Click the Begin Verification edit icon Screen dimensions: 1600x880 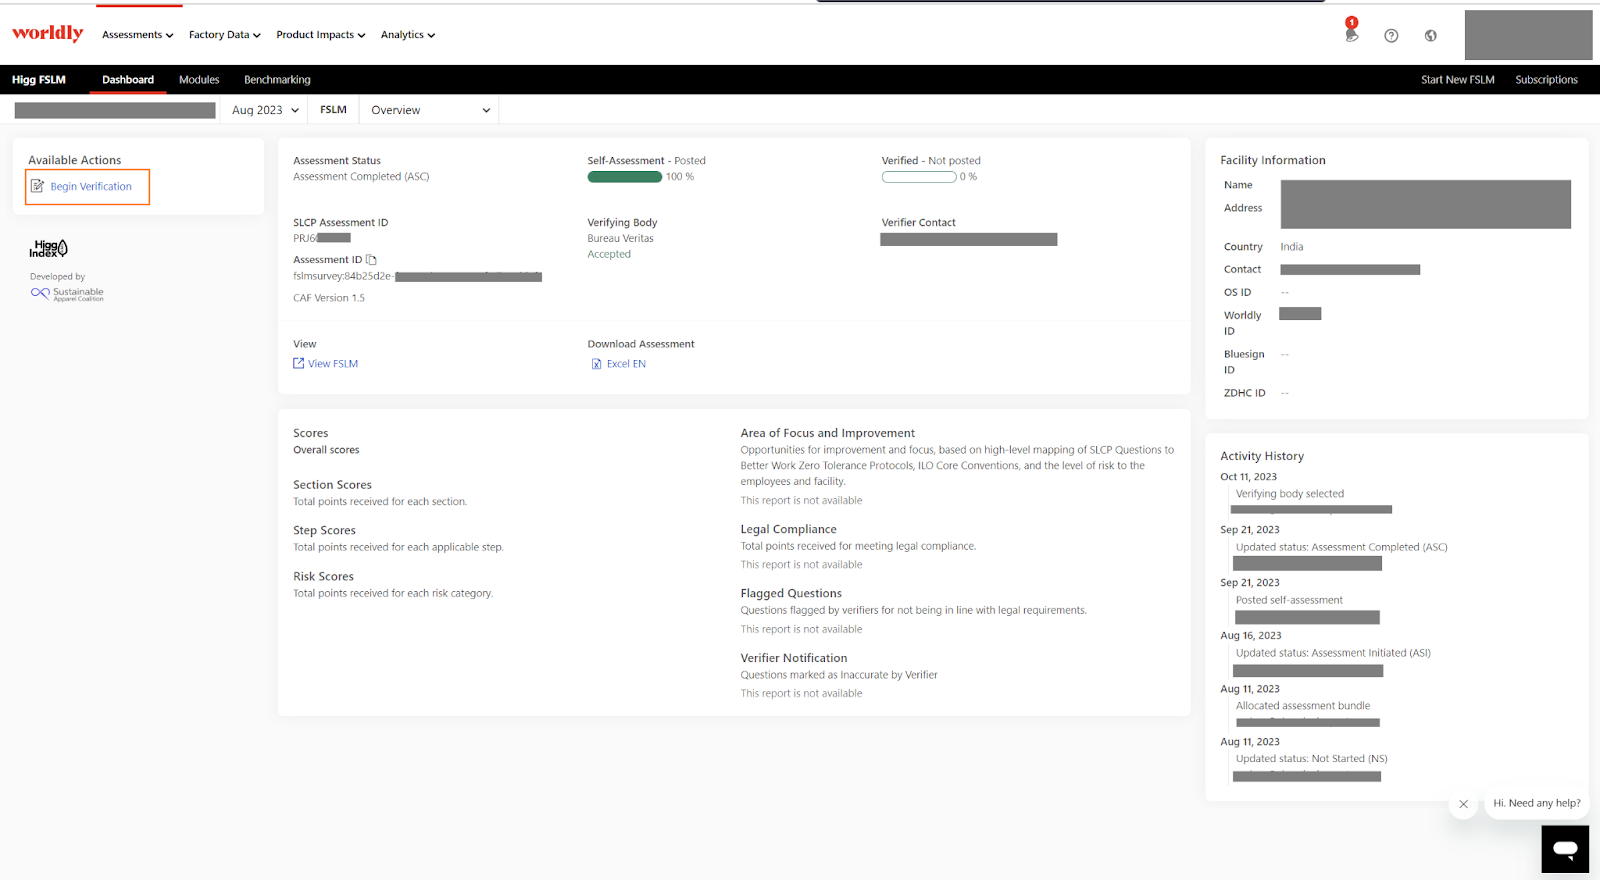coord(37,186)
